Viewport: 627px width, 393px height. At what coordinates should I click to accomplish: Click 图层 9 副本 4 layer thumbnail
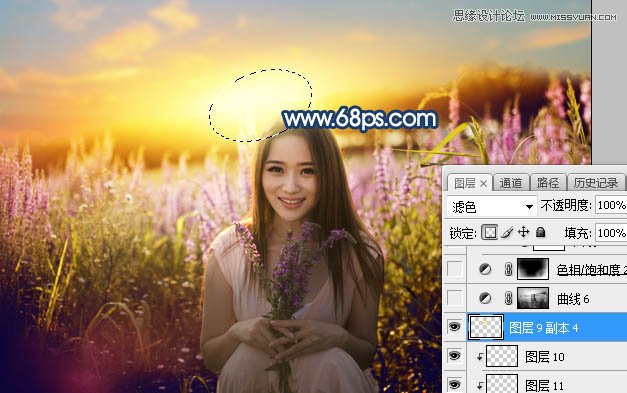(485, 327)
